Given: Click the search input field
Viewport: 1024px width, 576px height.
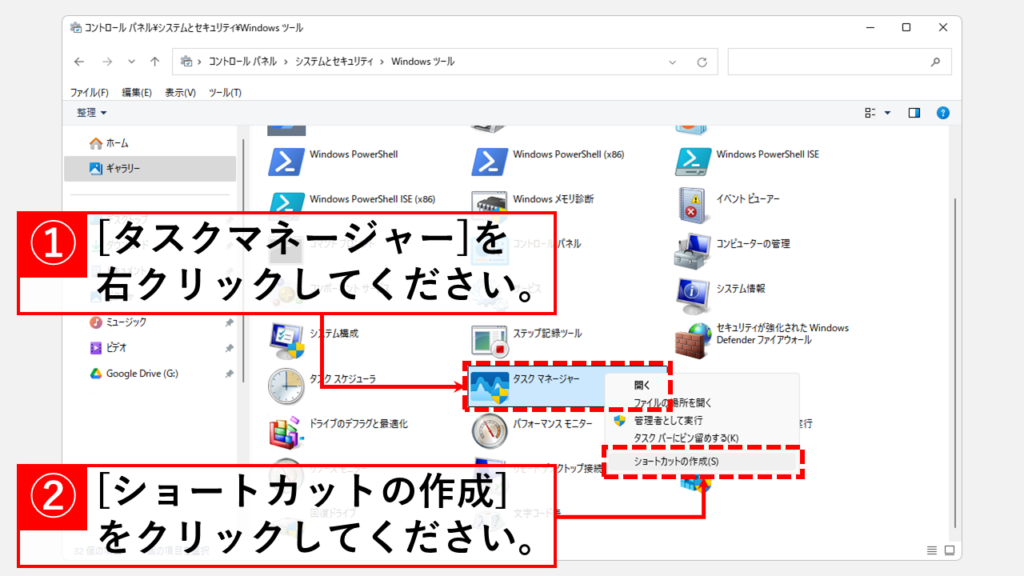Looking at the screenshot, I should coord(828,62).
